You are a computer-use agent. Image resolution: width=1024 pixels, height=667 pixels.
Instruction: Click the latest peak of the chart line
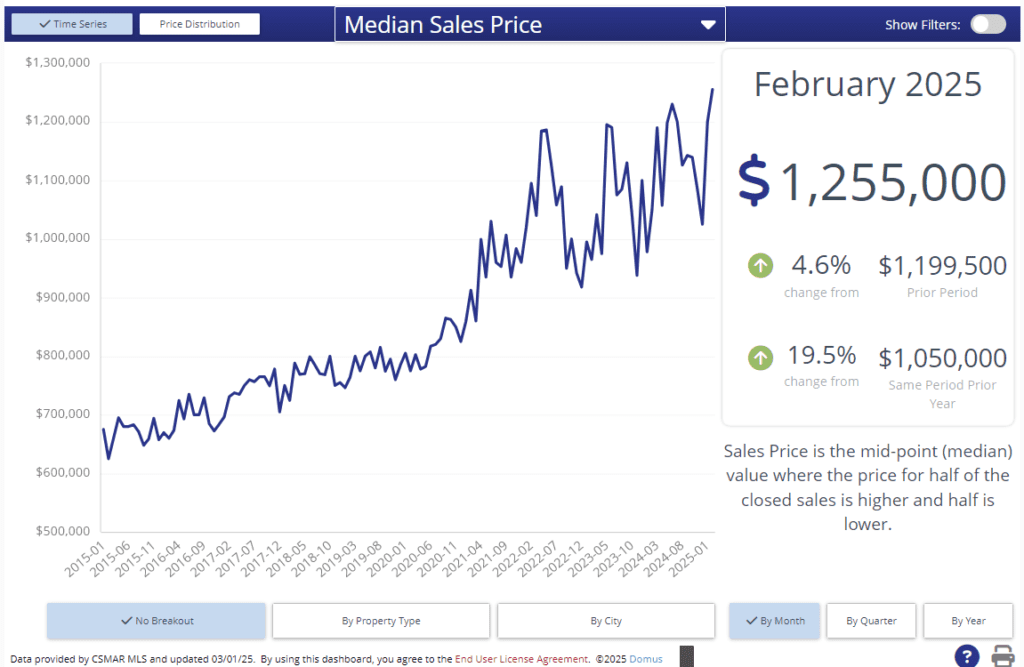point(712,90)
